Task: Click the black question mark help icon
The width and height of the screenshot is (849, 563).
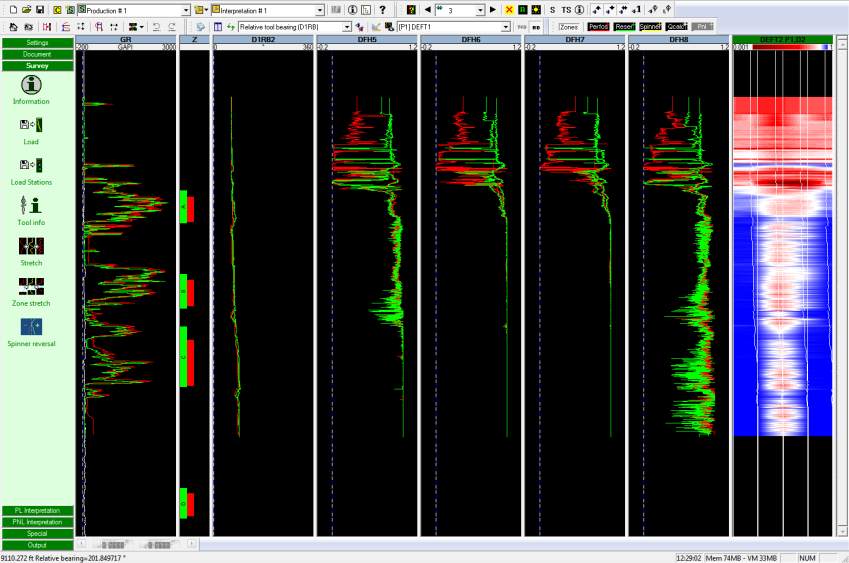Action: coord(383,10)
